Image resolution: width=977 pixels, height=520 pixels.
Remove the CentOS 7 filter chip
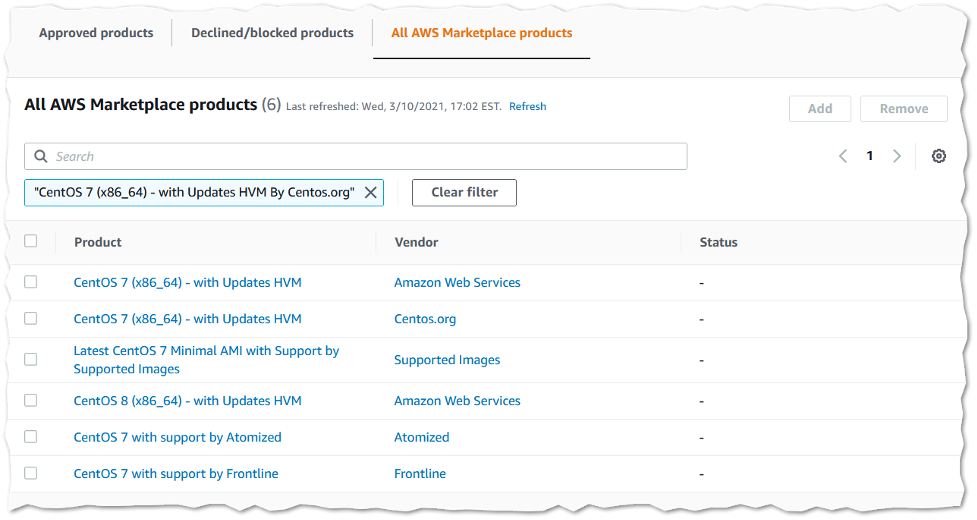point(370,192)
